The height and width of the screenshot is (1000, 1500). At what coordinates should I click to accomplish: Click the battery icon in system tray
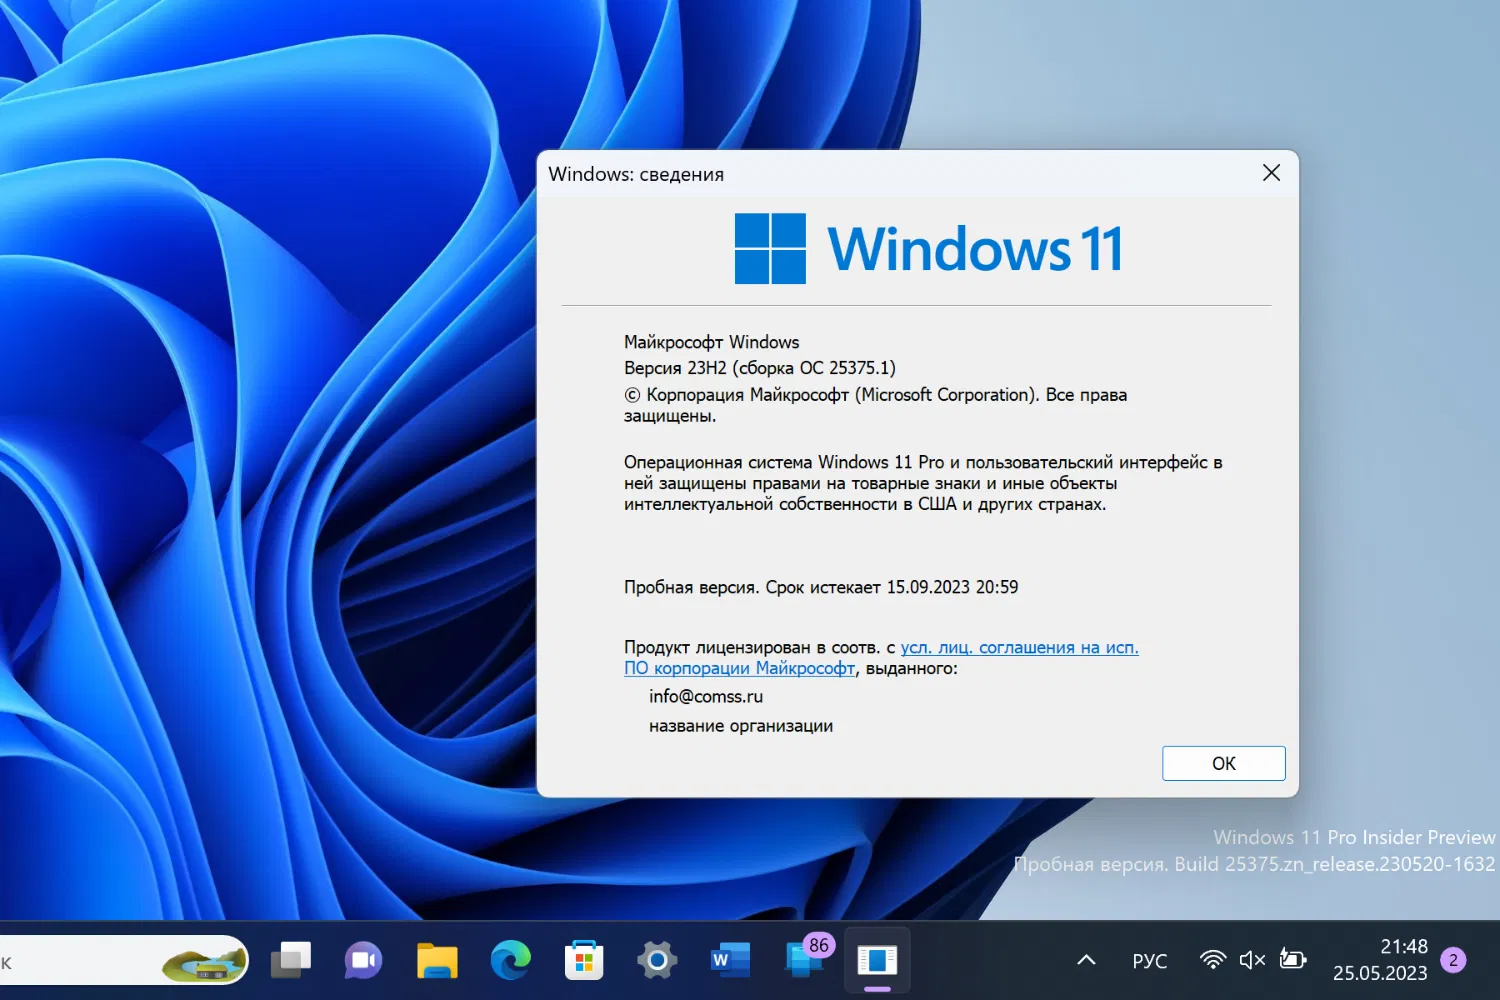pos(1292,960)
